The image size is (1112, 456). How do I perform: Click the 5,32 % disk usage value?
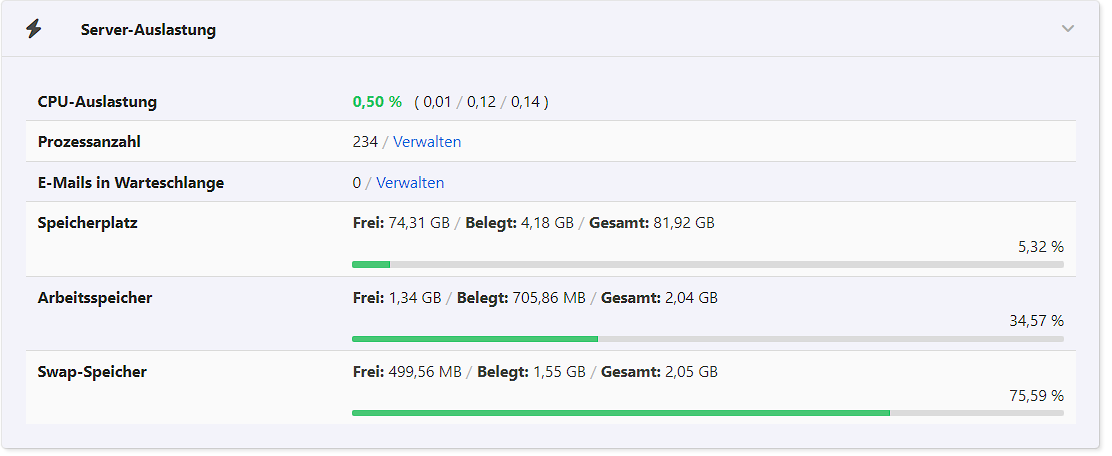coord(1040,247)
